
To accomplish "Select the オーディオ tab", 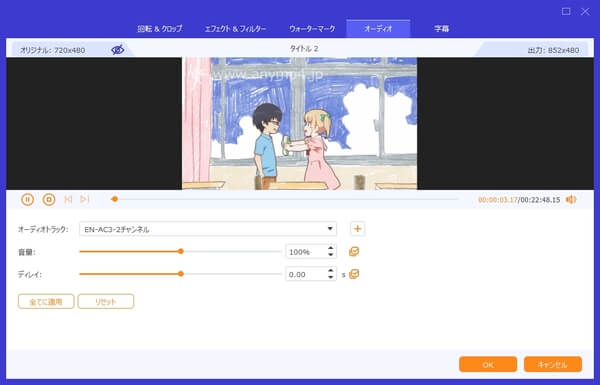I will point(378,29).
